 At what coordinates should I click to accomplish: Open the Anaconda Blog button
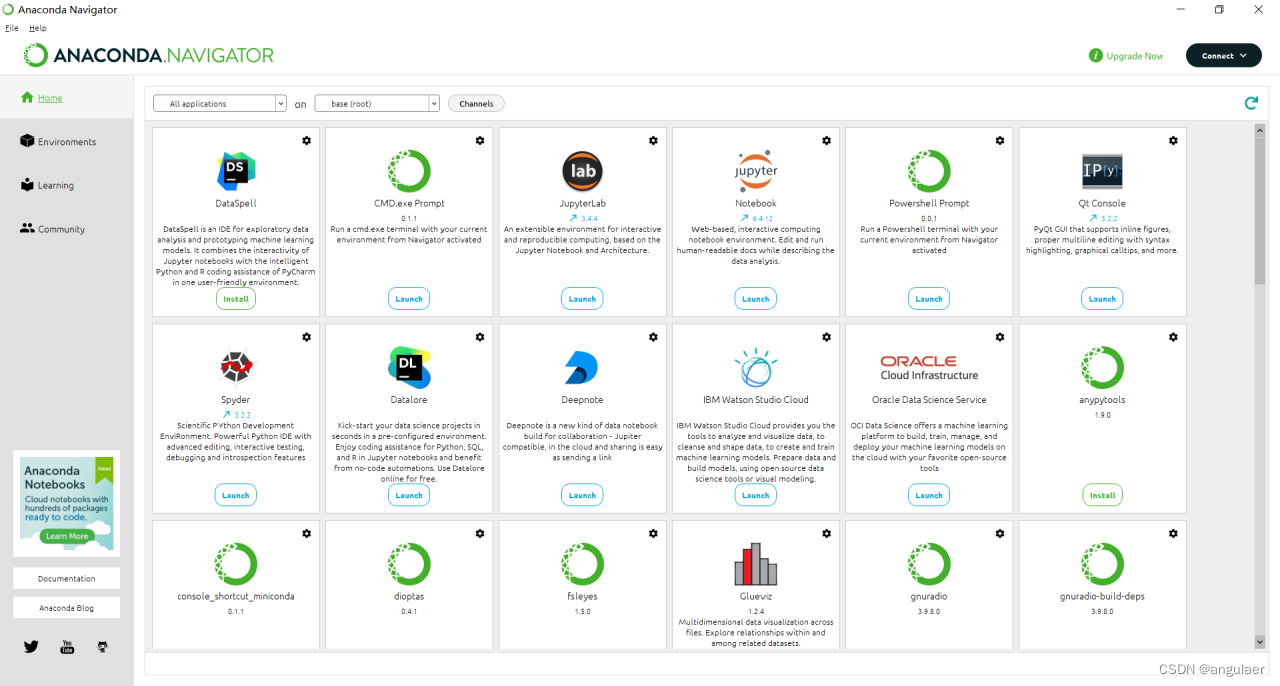[66, 607]
